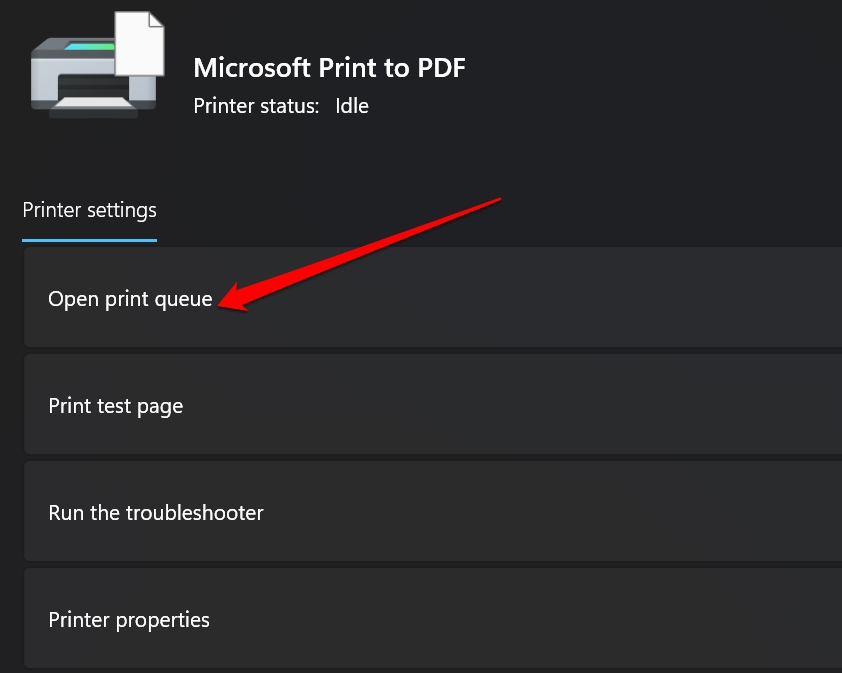Screen dimensions: 842x673
Task: Click the Microsoft Print to PDF printer icon
Action: (x=98, y=65)
